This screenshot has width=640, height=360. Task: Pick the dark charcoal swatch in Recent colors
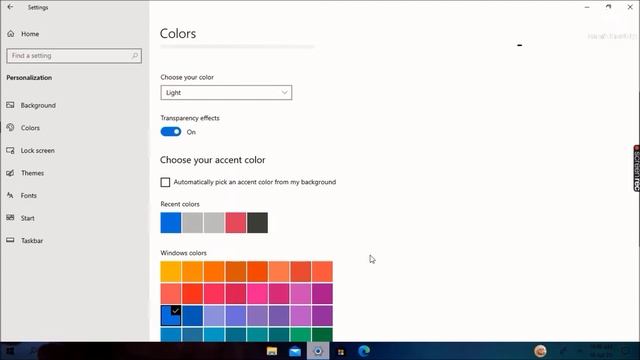tap(258, 222)
